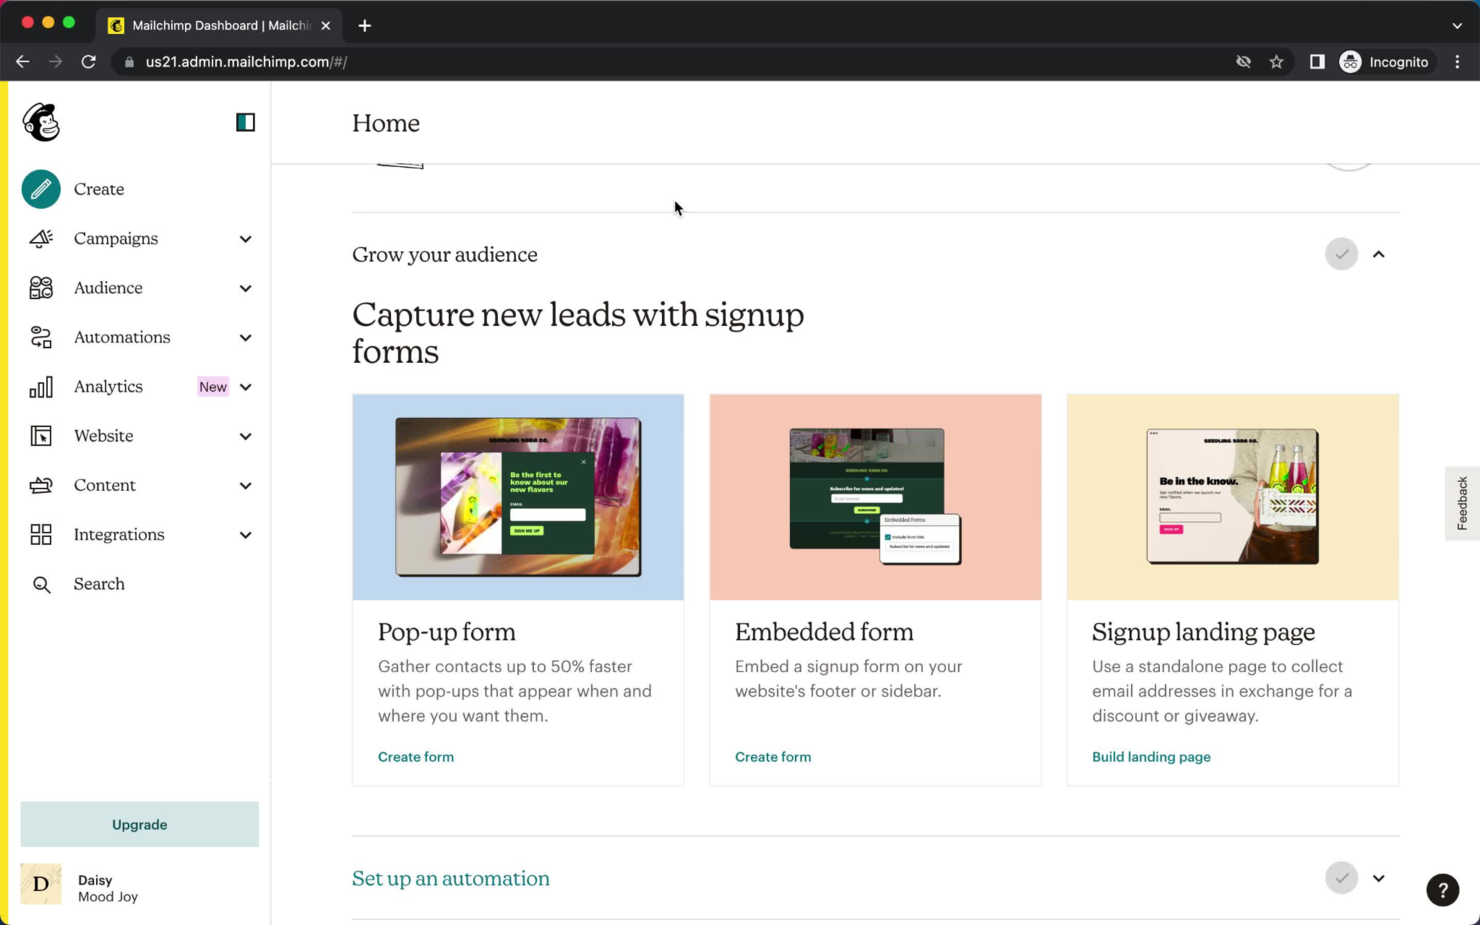Open the help question mark button

[x=1442, y=890]
